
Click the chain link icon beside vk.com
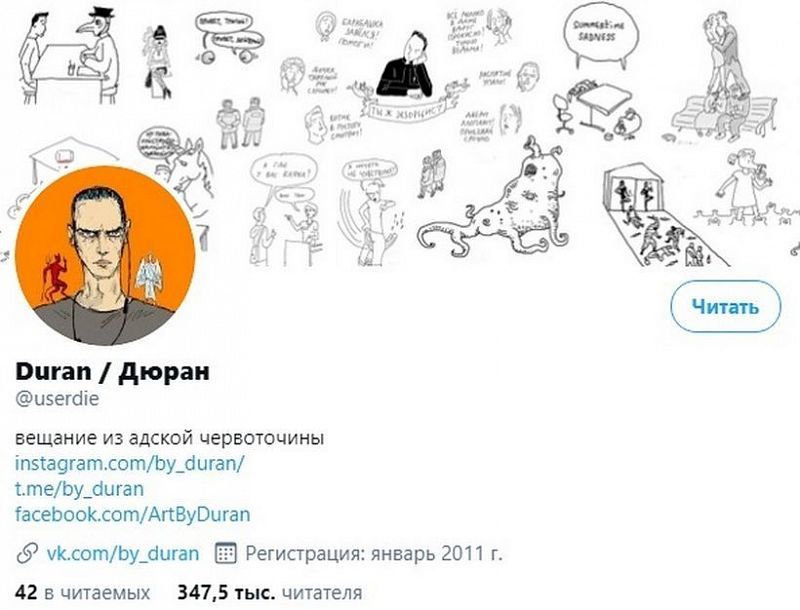[27, 553]
